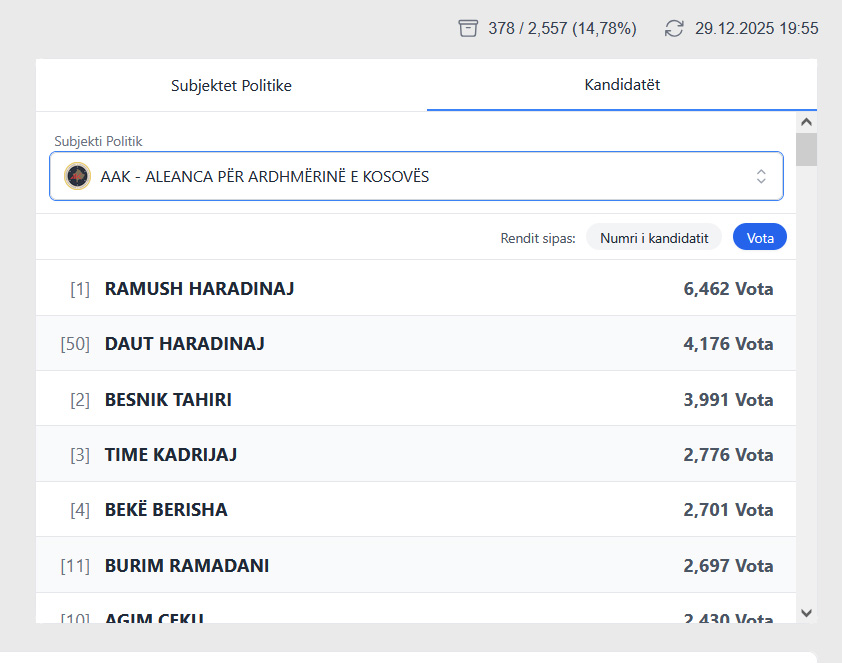842x663 pixels.
Task: Open the Kandidatët tab
Action: (622, 85)
